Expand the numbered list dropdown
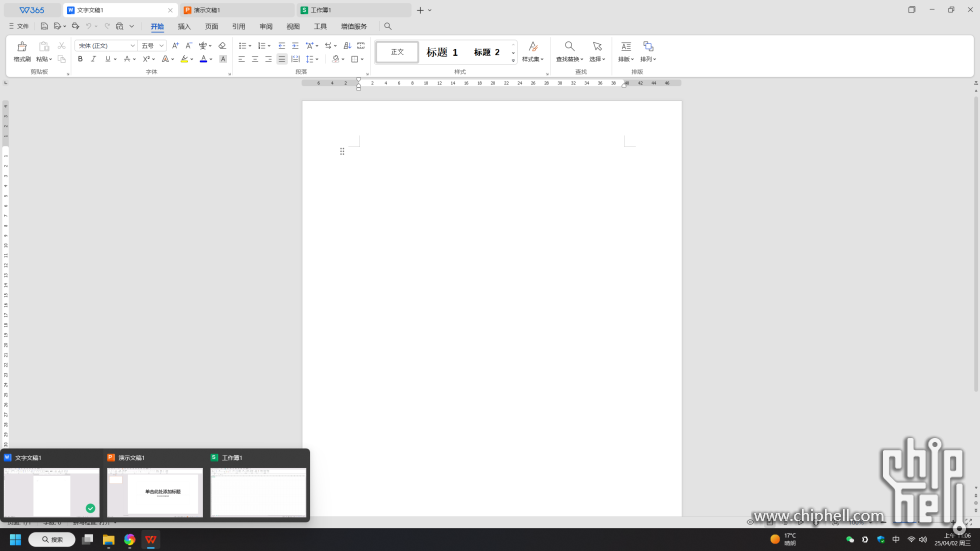This screenshot has height=551, width=980. click(x=269, y=46)
